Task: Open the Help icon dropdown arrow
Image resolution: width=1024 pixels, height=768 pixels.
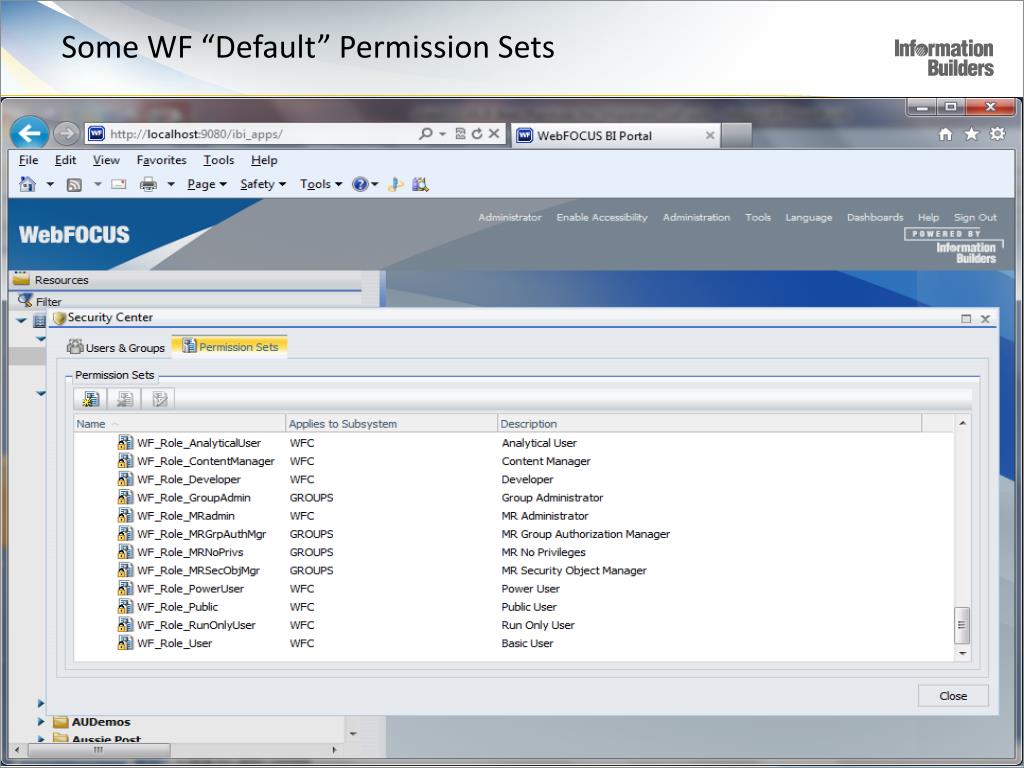Action: (x=375, y=185)
